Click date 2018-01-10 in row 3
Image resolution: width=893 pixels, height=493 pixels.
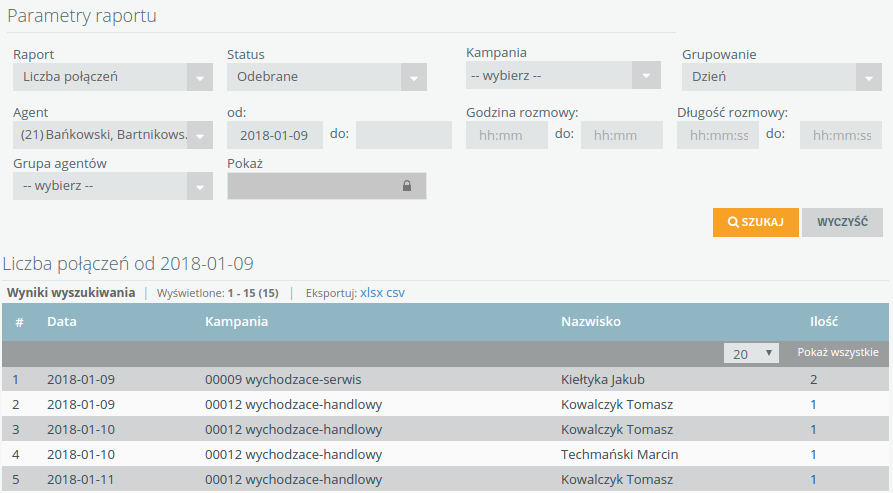point(81,430)
